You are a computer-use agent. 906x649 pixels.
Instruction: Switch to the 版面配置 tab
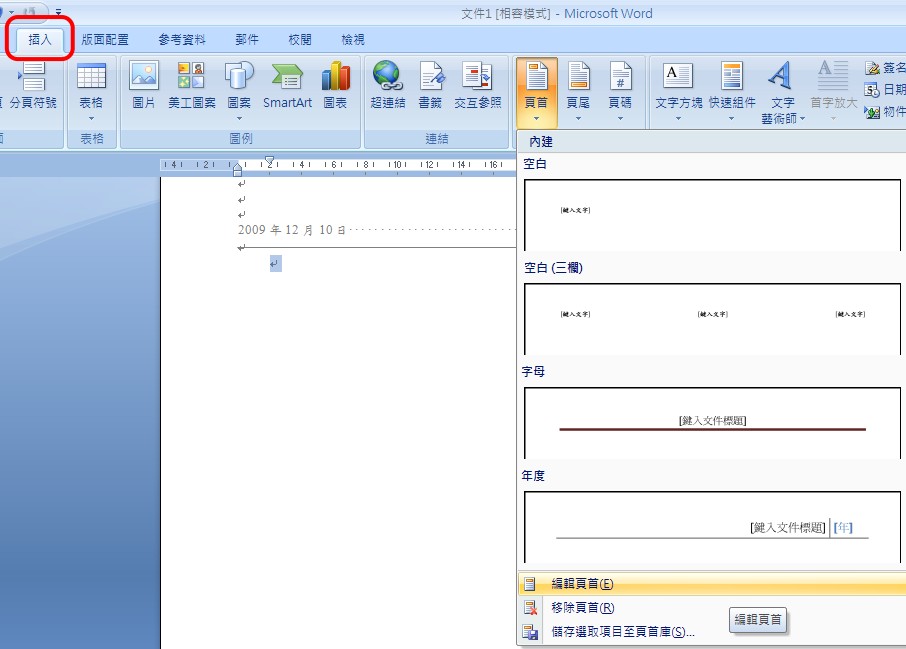(x=105, y=40)
